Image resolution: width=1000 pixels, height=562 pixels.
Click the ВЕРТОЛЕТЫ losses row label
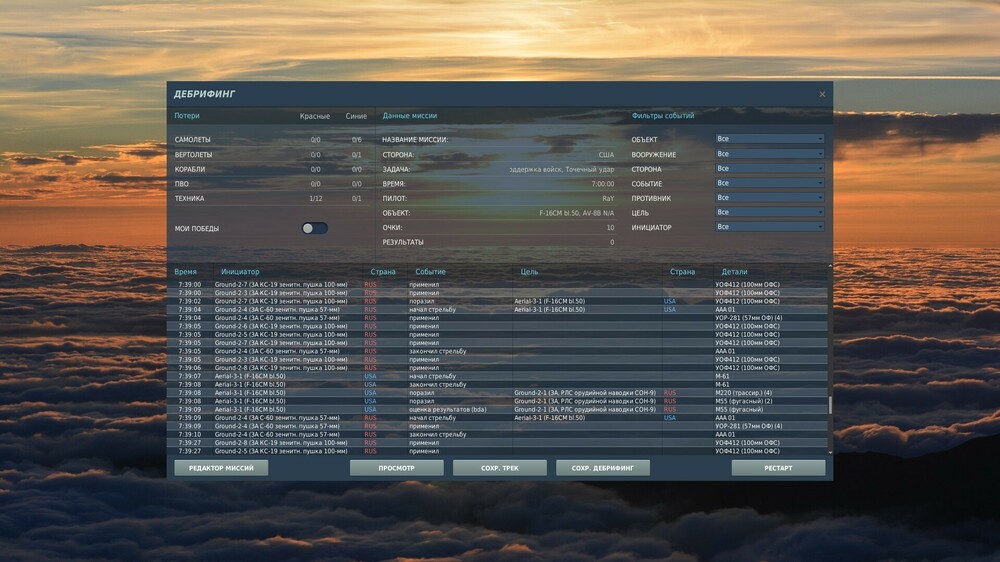tap(193, 154)
